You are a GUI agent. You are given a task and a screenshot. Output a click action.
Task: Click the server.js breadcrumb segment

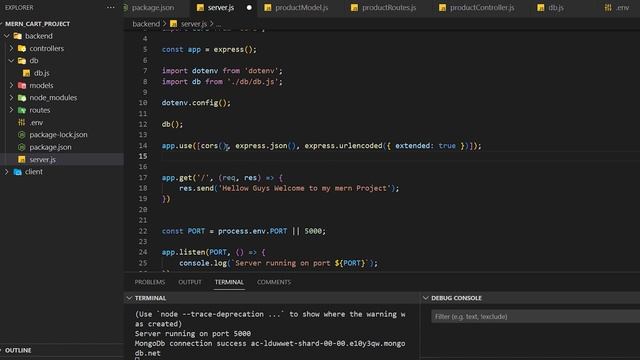pos(193,24)
